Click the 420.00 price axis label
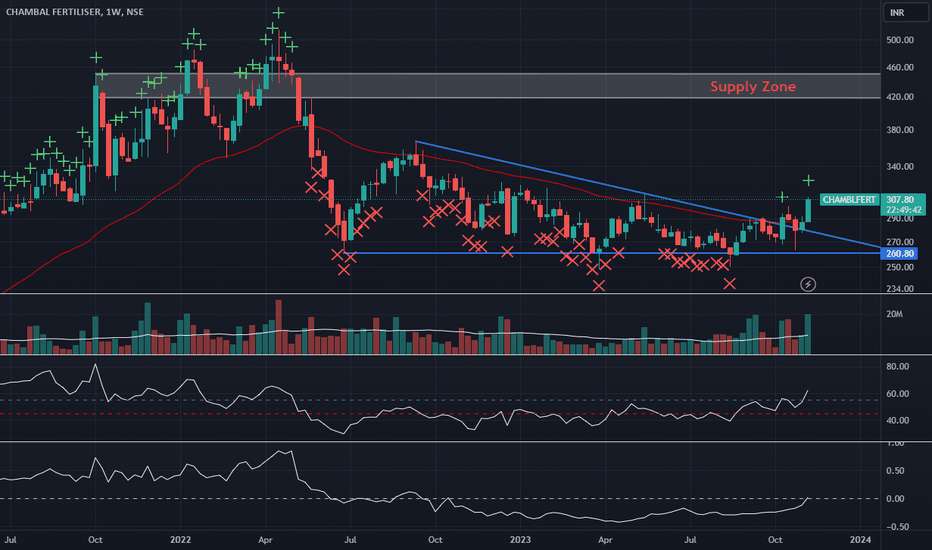The image size is (932, 550). click(x=899, y=97)
